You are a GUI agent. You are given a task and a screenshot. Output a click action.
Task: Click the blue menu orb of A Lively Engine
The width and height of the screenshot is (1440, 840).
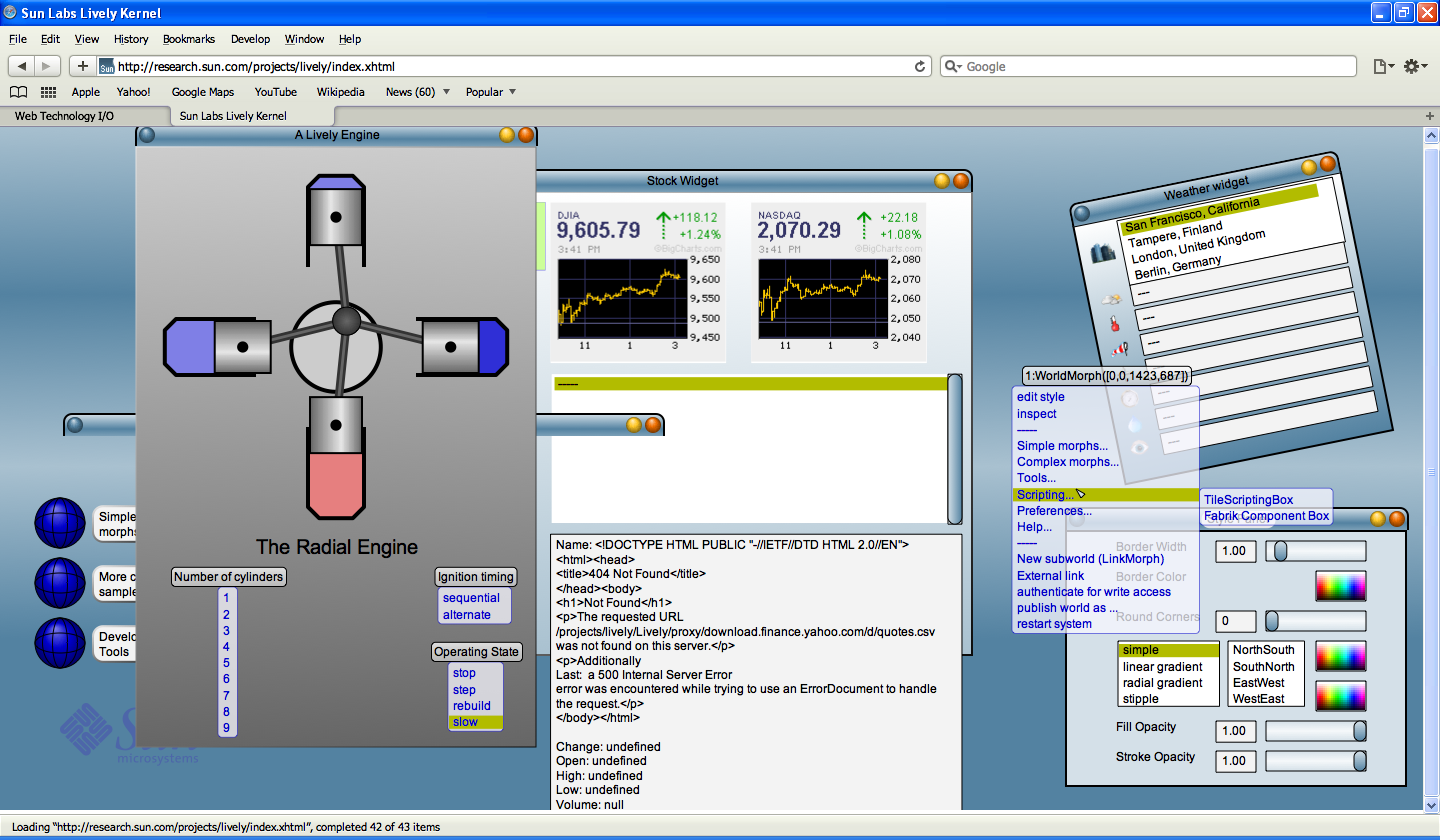(147, 135)
